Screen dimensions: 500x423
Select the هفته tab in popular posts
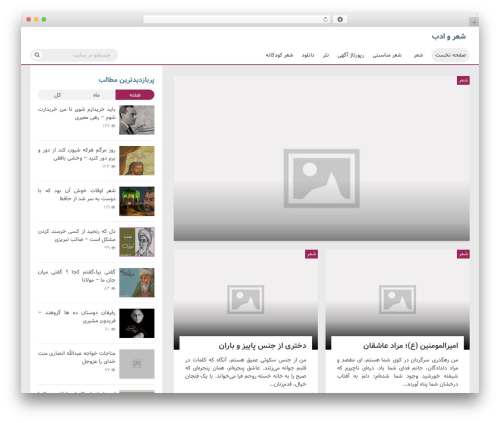tap(135, 95)
